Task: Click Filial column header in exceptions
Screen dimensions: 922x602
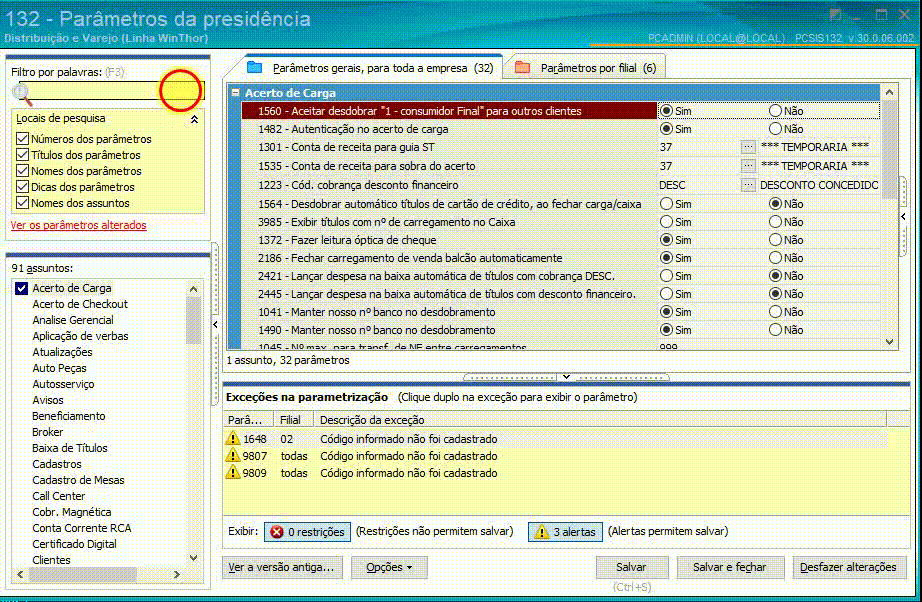Action: click(294, 420)
